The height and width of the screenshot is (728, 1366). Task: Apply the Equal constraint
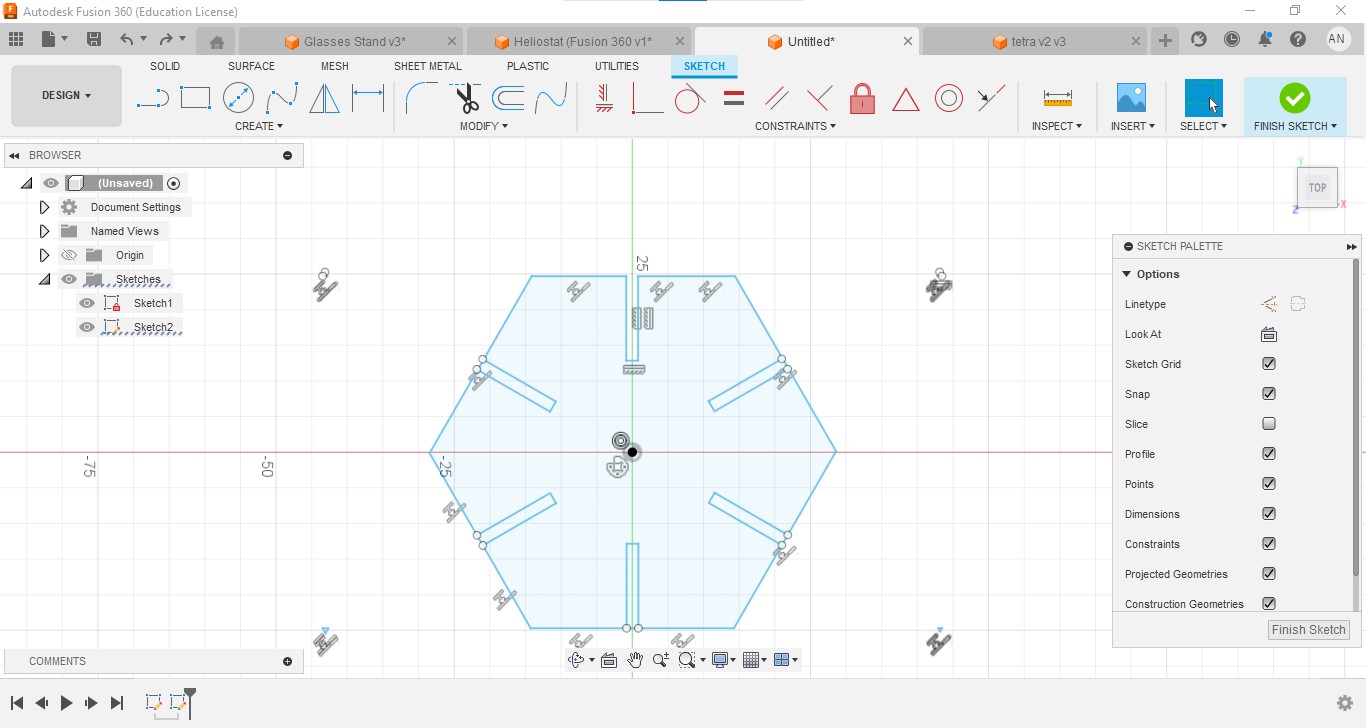pos(733,98)
